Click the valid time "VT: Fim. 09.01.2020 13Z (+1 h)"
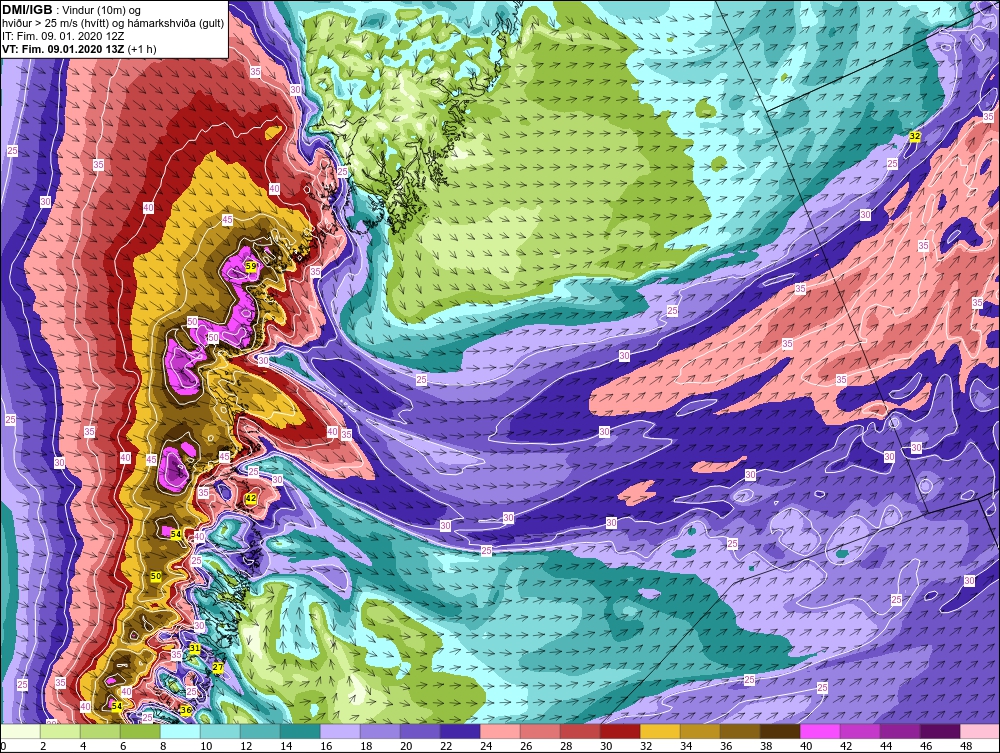Screen dimensions: 1000x753 pos(79,49)
